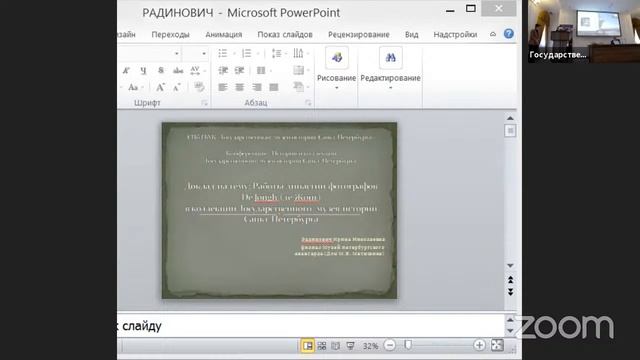The height and width of the screenshot is (360, 640).
Task: Click zoom level 32% button
Action: click(x=370, y=346)
